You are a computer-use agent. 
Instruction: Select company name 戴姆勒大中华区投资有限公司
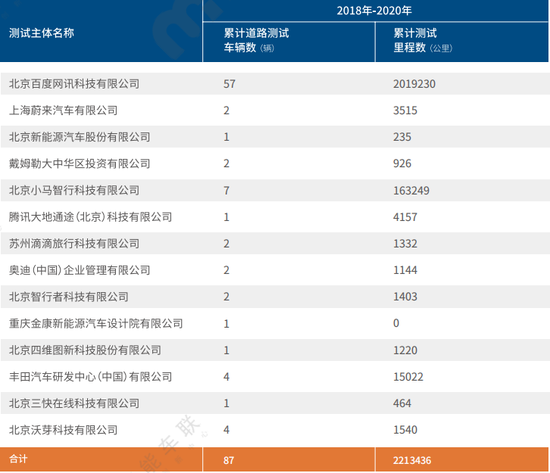pos(80,164)
